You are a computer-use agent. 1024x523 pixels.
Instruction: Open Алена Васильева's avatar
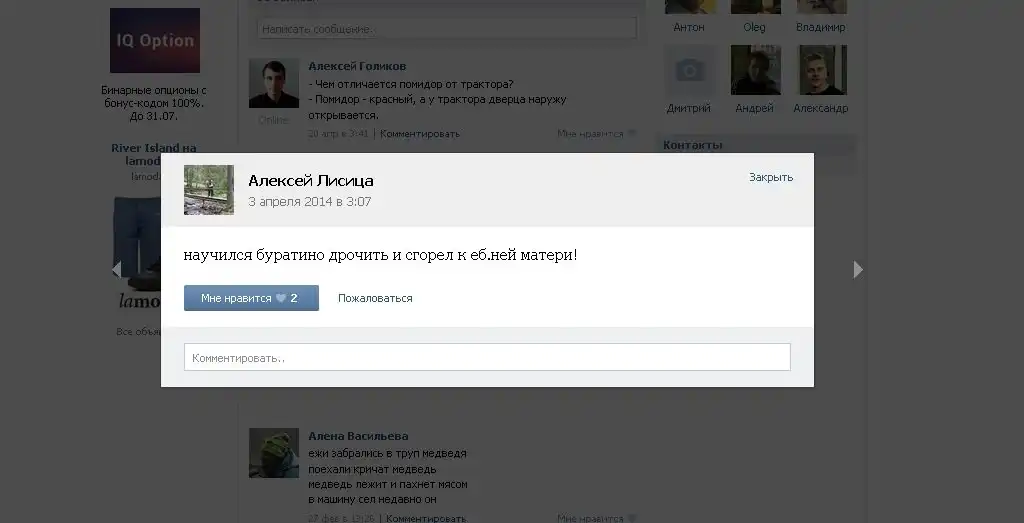(x=274, y=453)
